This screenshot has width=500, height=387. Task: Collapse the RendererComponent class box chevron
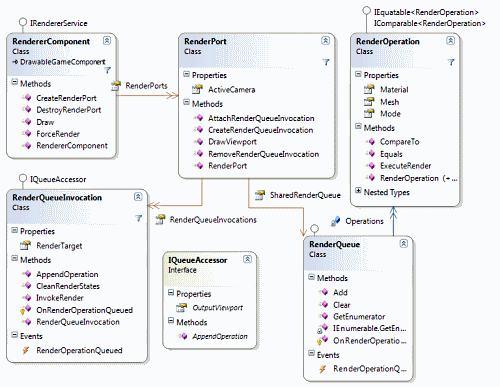[107, 41]
